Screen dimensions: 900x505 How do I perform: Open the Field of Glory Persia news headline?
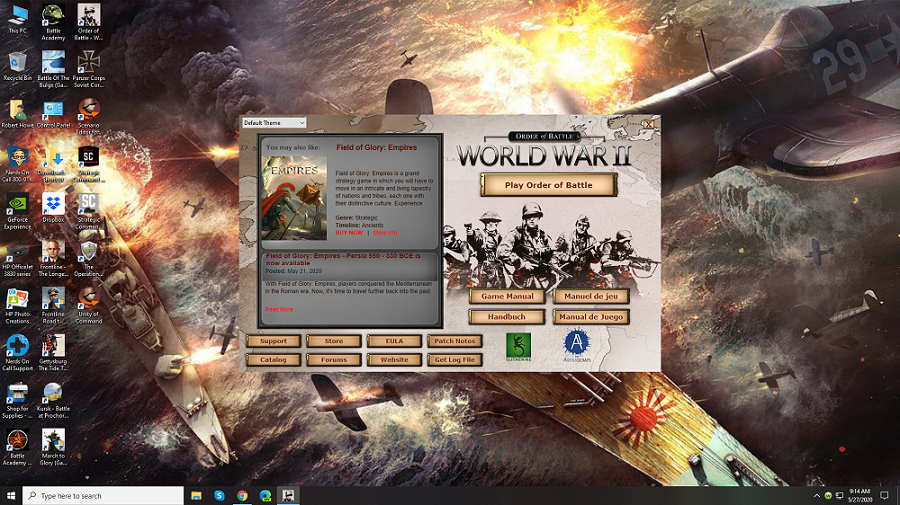click(343, 259)
